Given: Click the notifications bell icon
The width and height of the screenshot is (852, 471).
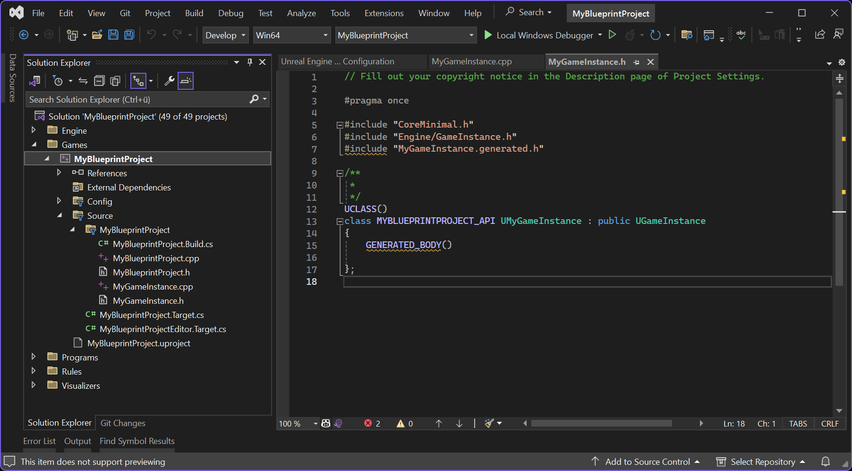Looking at the screenshot, I should [x=825, y=462].
